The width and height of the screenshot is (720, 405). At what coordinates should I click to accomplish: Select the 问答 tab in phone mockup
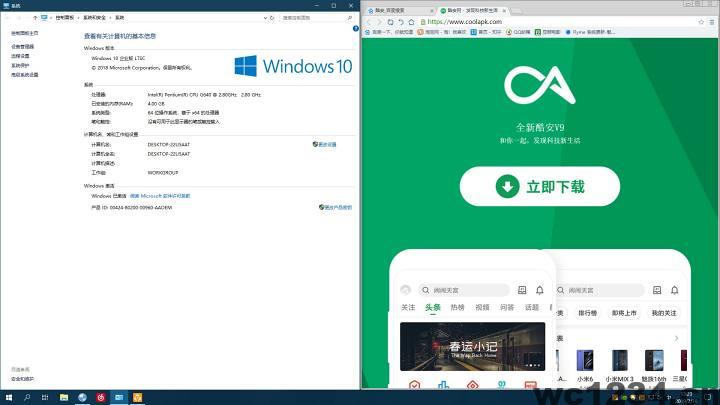coord(507,308)
